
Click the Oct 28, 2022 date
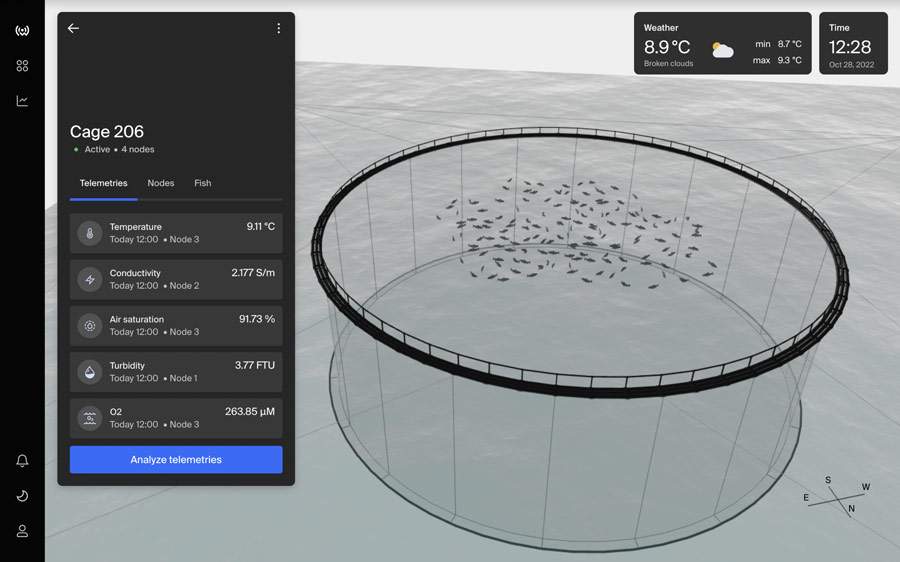tap(851, 65)
